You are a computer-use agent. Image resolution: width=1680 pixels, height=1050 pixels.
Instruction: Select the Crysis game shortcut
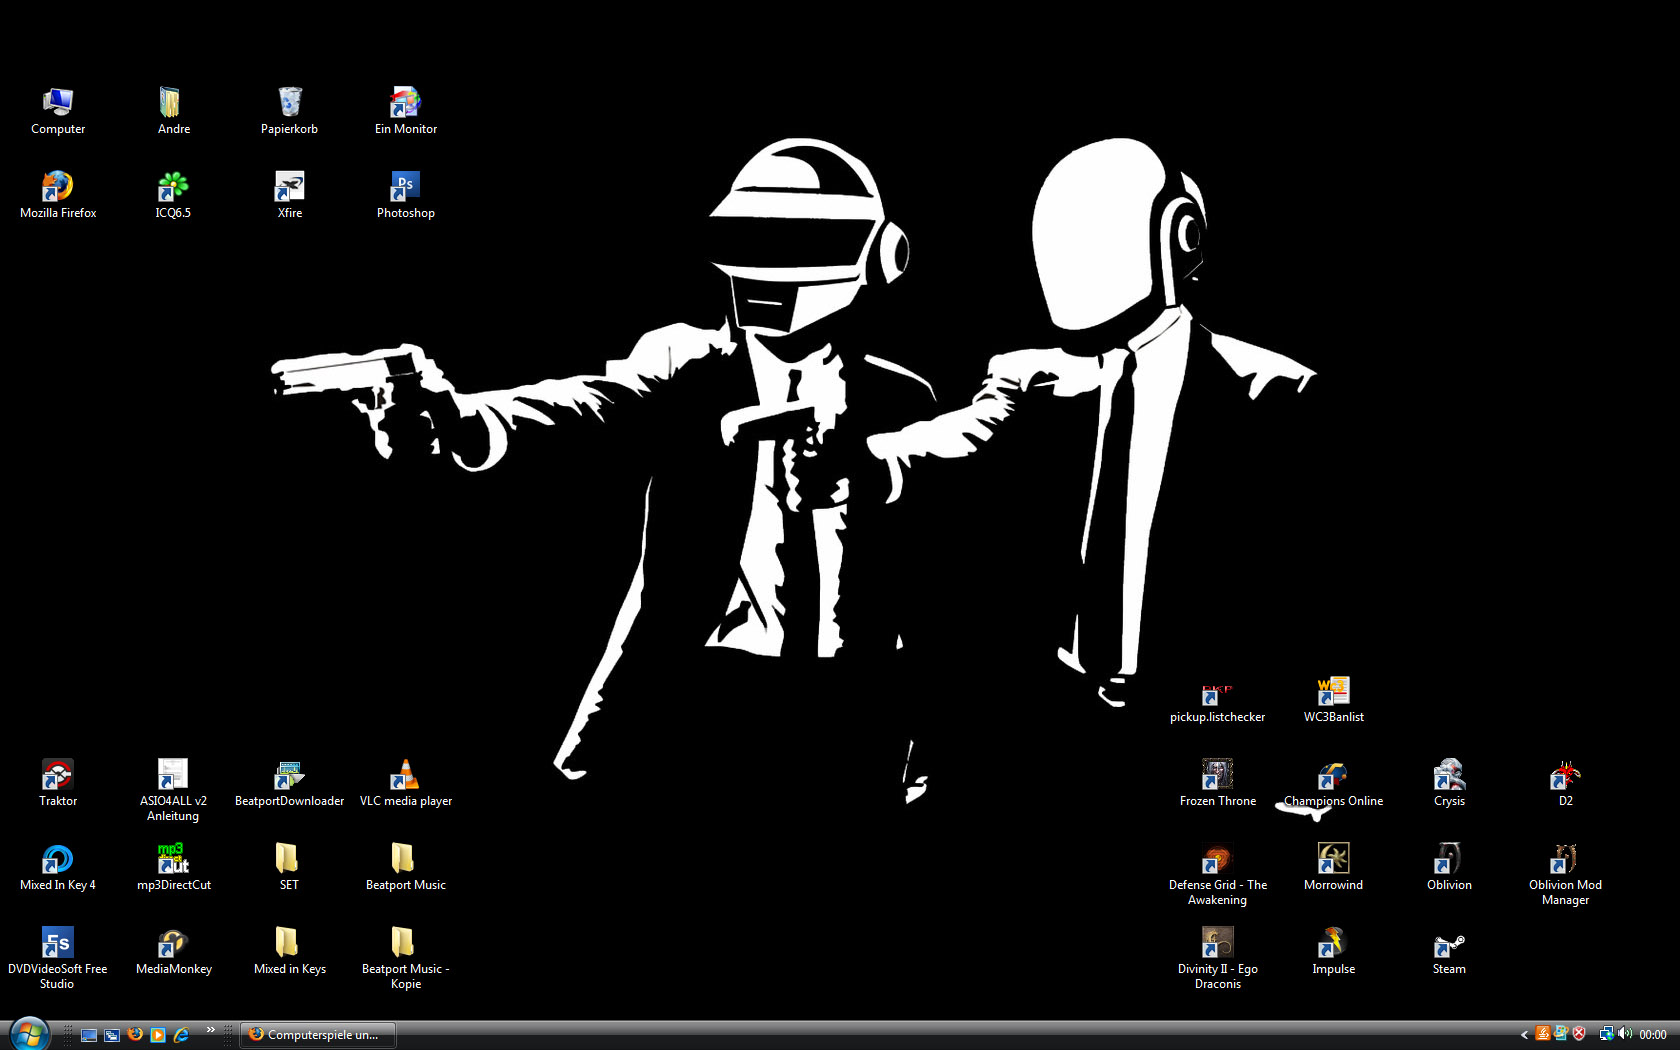pos(1449,783)
